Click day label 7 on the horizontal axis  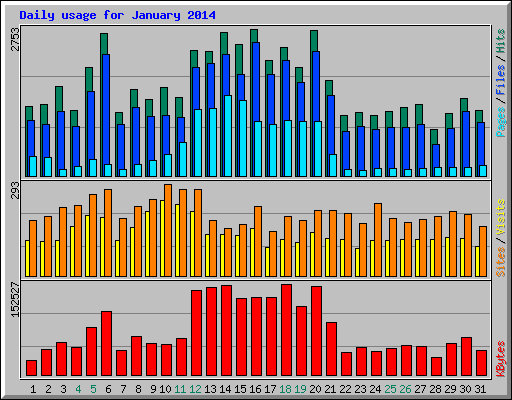click(x=123, y=389)
